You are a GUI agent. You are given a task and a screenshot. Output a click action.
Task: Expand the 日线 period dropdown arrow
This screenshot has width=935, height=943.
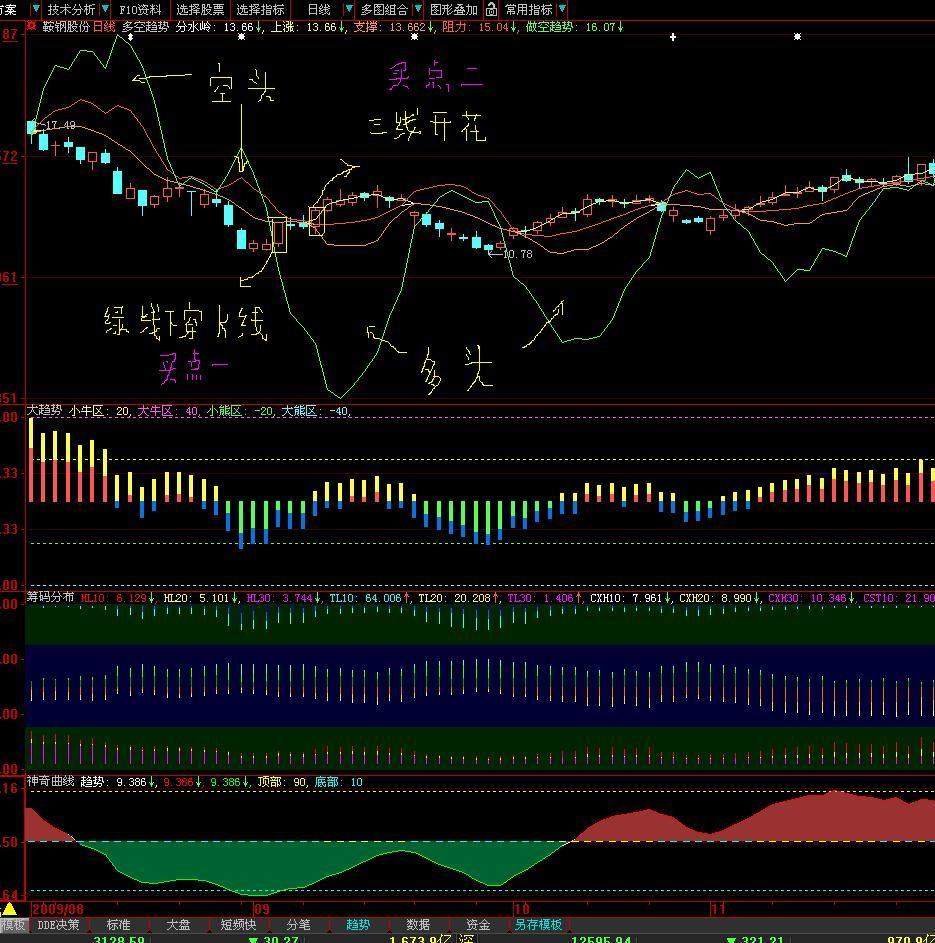348,9
